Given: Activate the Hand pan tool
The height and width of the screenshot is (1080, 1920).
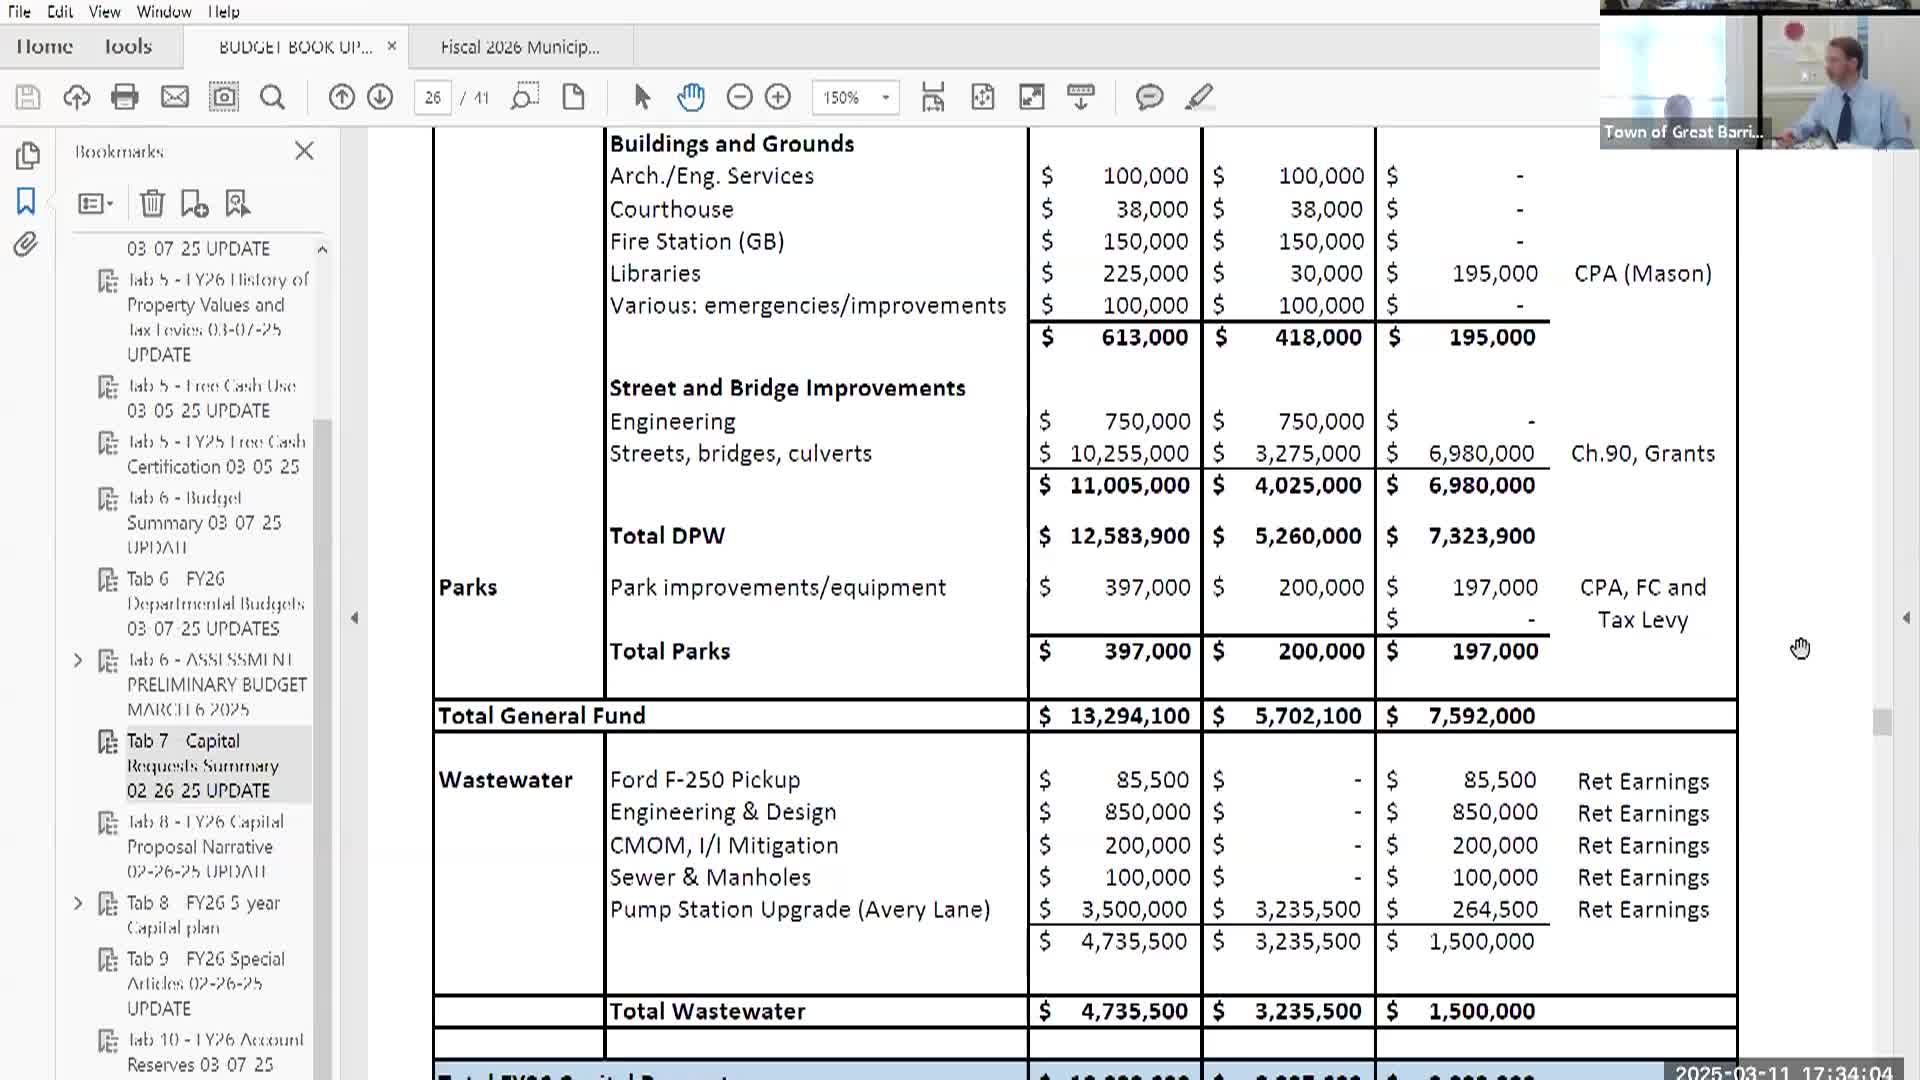Looking at the screenshot, I should 690,97.
